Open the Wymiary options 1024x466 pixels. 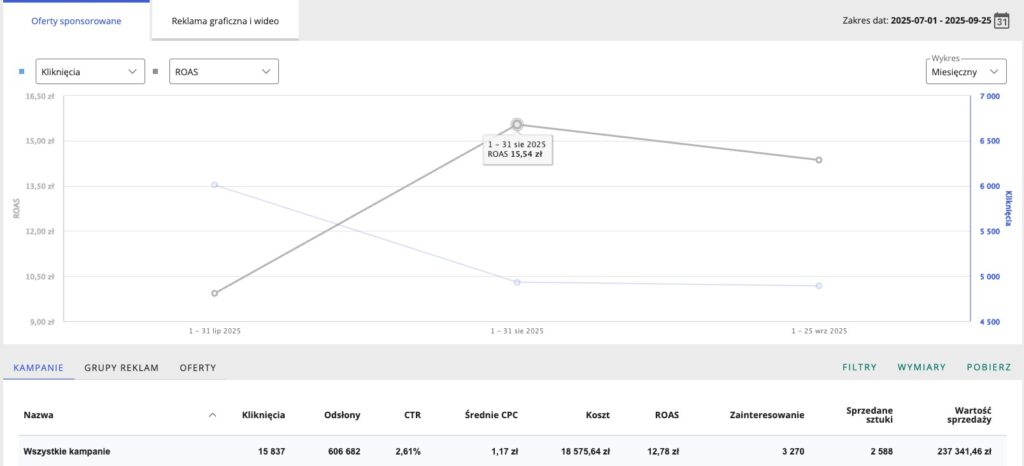point(921,368)
